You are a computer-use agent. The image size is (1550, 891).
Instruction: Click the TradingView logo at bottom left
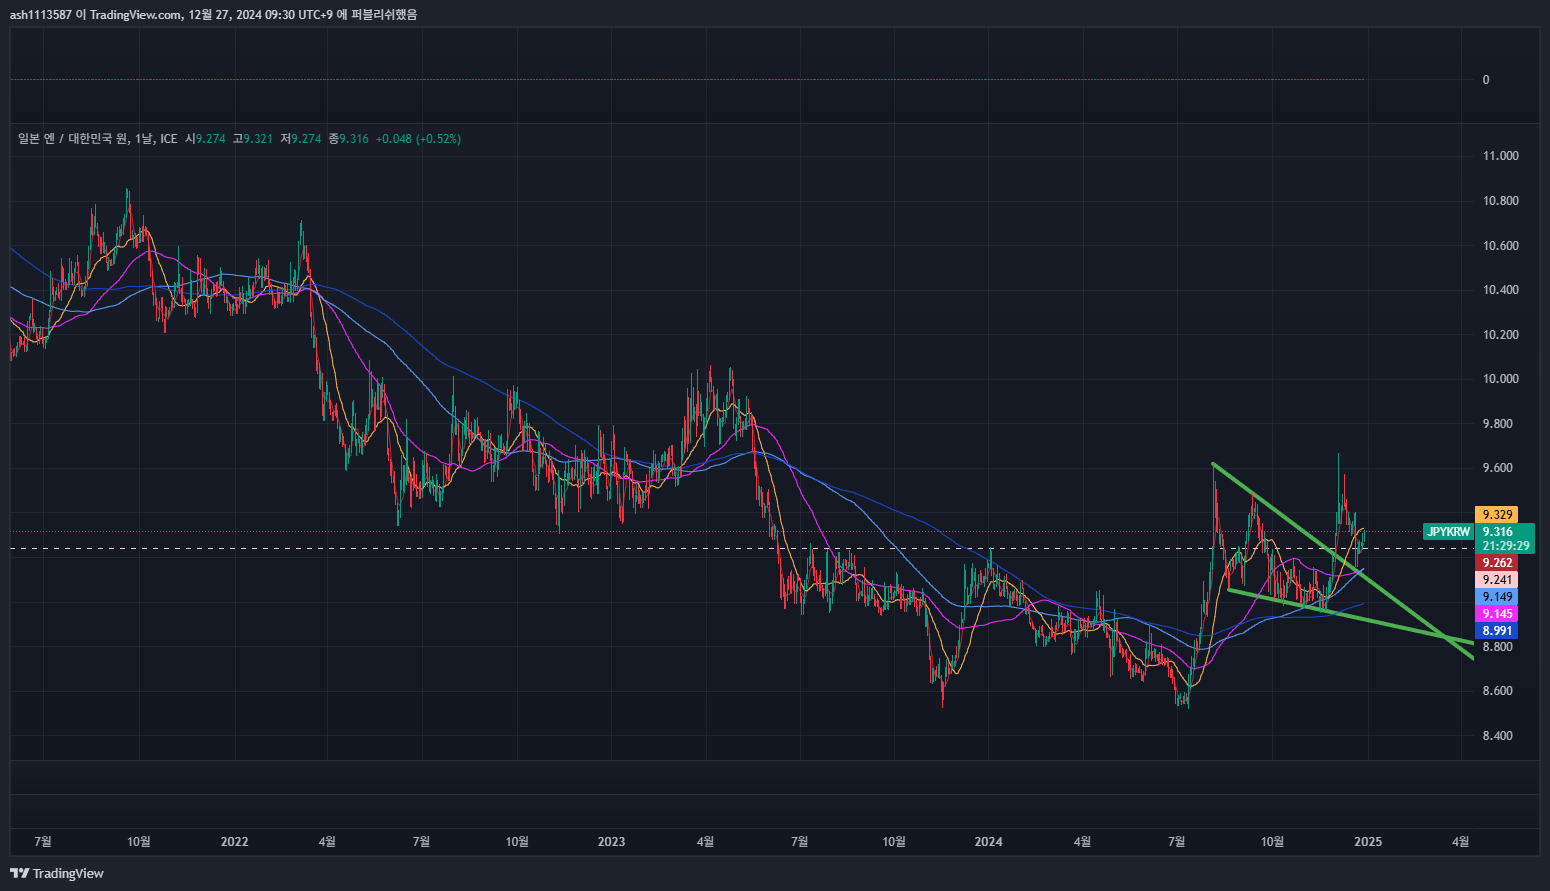pos(57,873)
